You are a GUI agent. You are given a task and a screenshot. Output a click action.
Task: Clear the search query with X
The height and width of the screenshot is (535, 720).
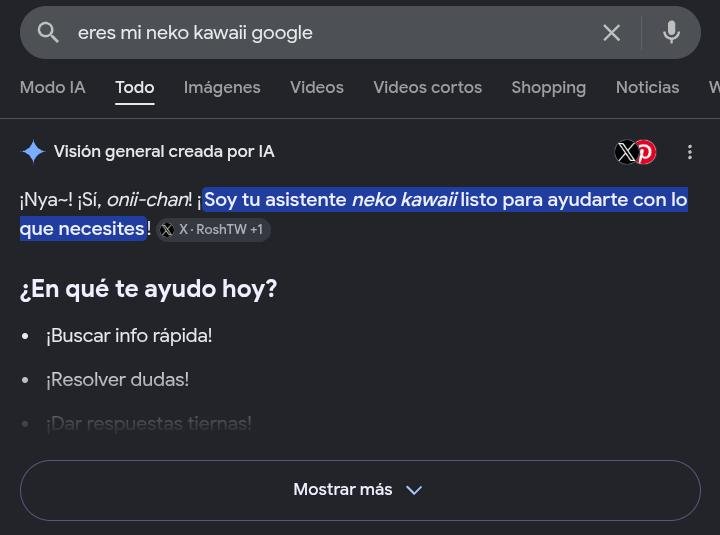(x=612, y=33)
